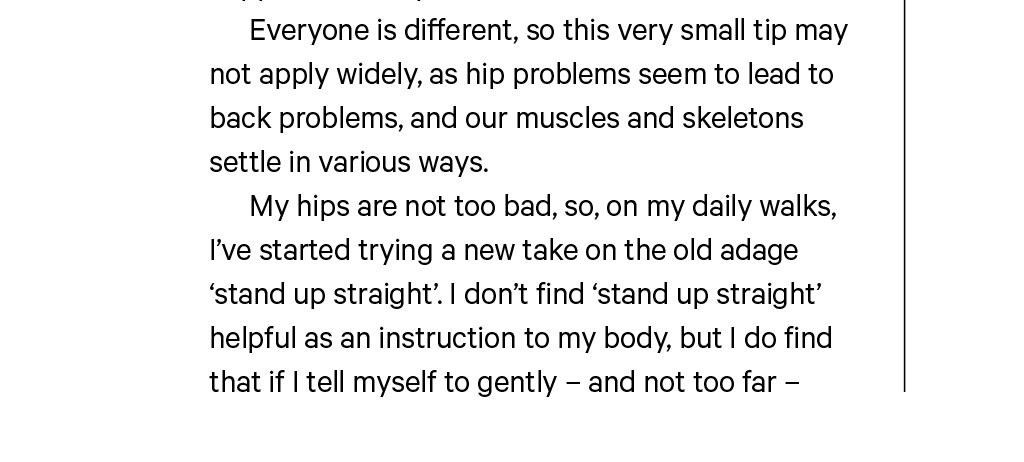Click the word "different" in first line
The height and width of the screenshot is (462, 1024).
click(x=460, y=31)
